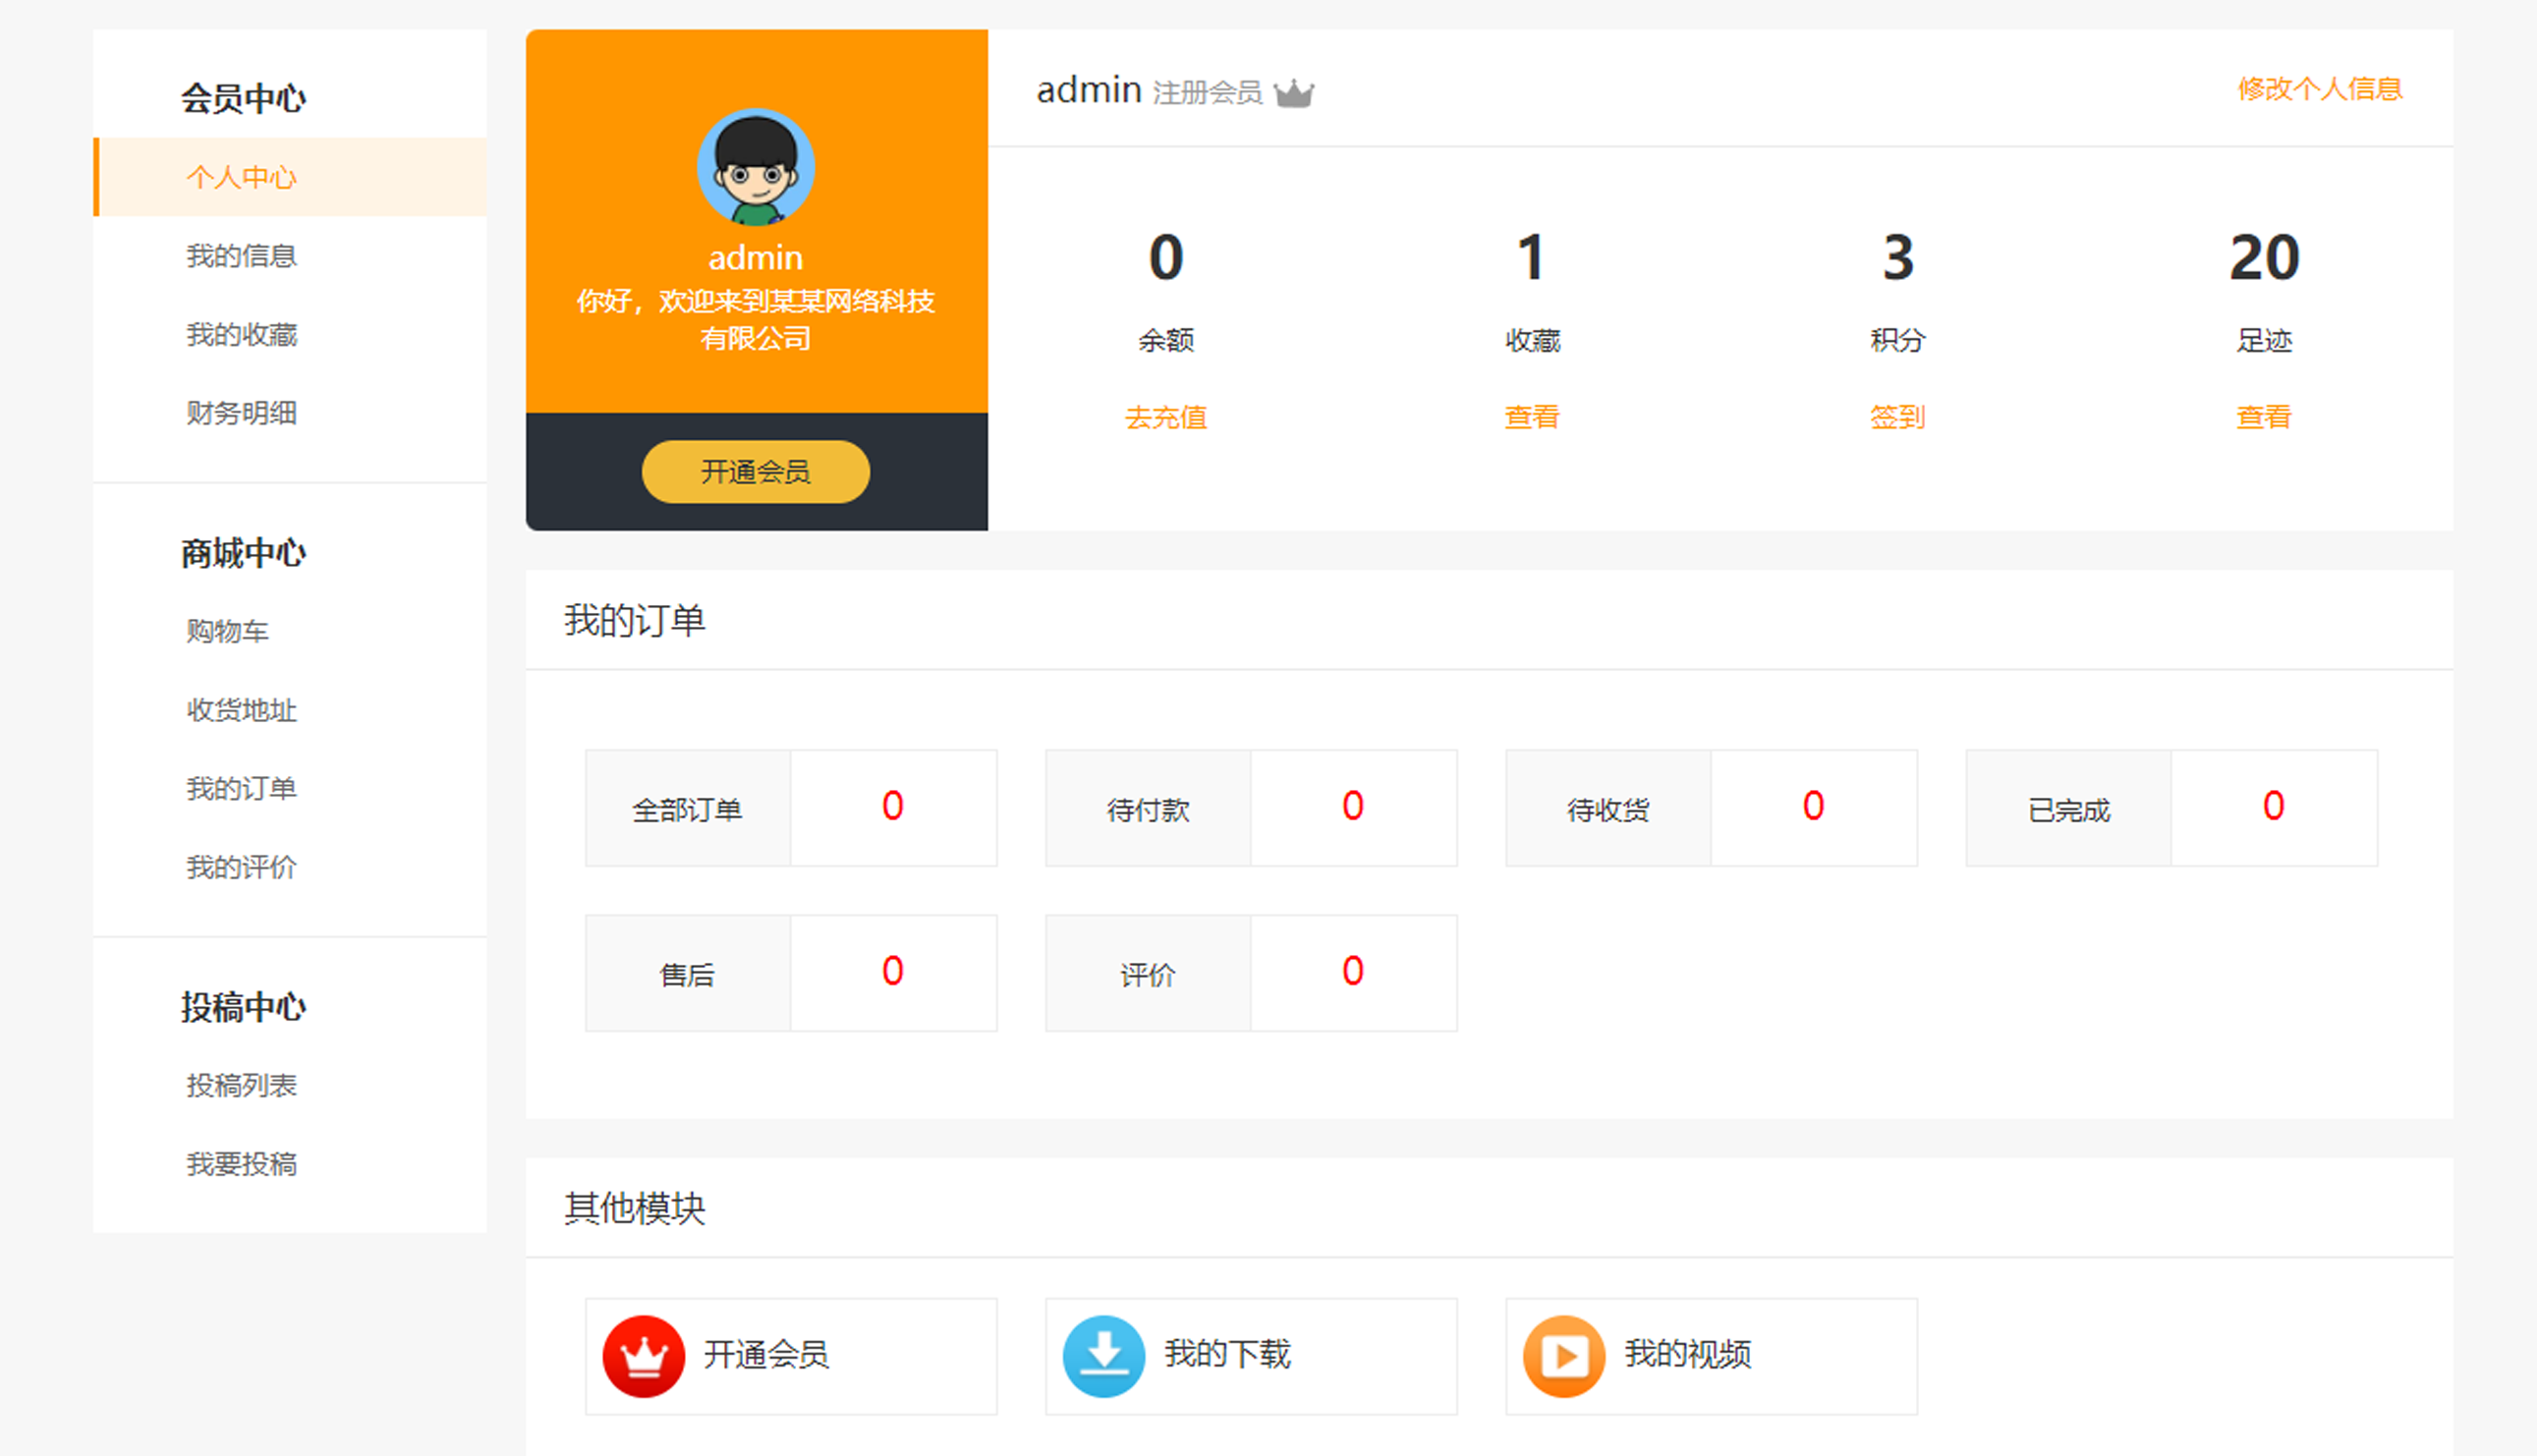Image resolution: width=2537 pixels, height=1456 pixels.
Task: Open the 售后 order tile
Action: [x=791, y=973]
